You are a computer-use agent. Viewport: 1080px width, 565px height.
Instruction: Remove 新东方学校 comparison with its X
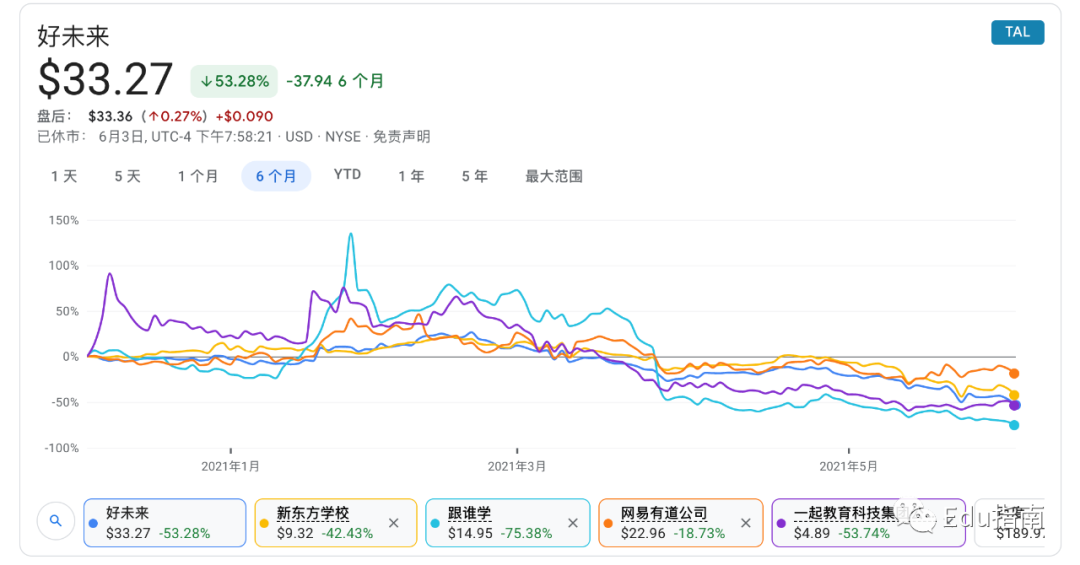[393, 523]
